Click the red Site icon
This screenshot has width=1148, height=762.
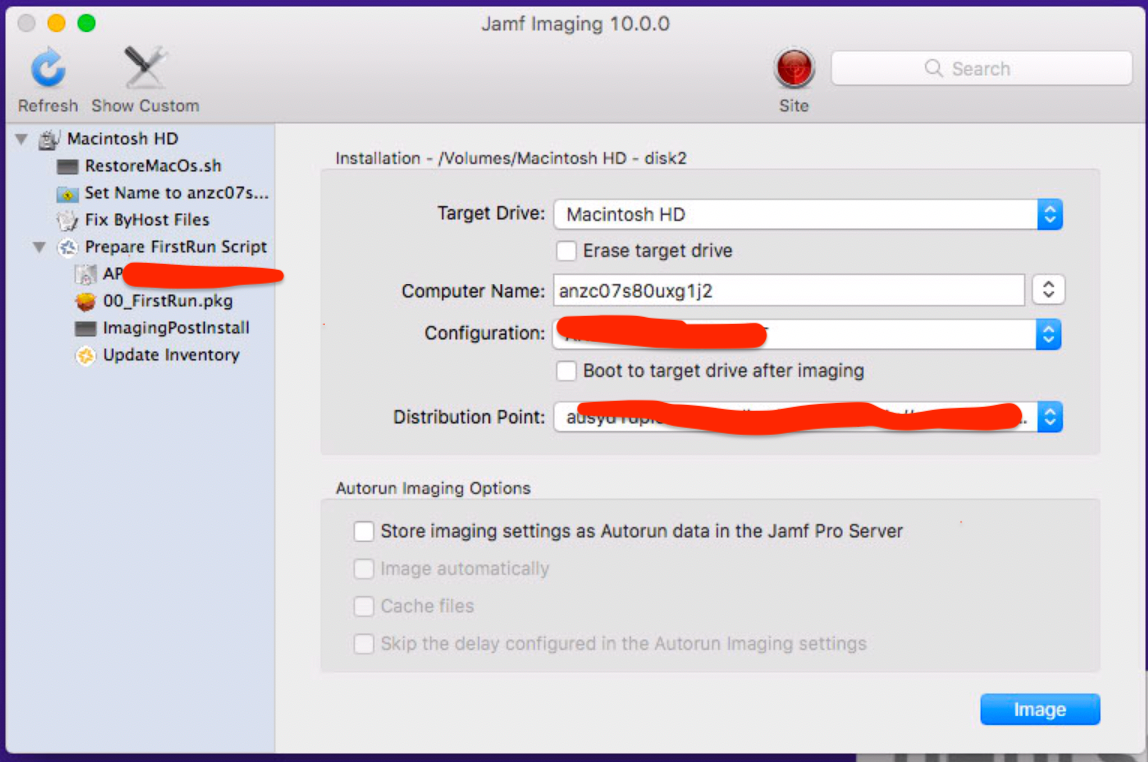[794, 68]
